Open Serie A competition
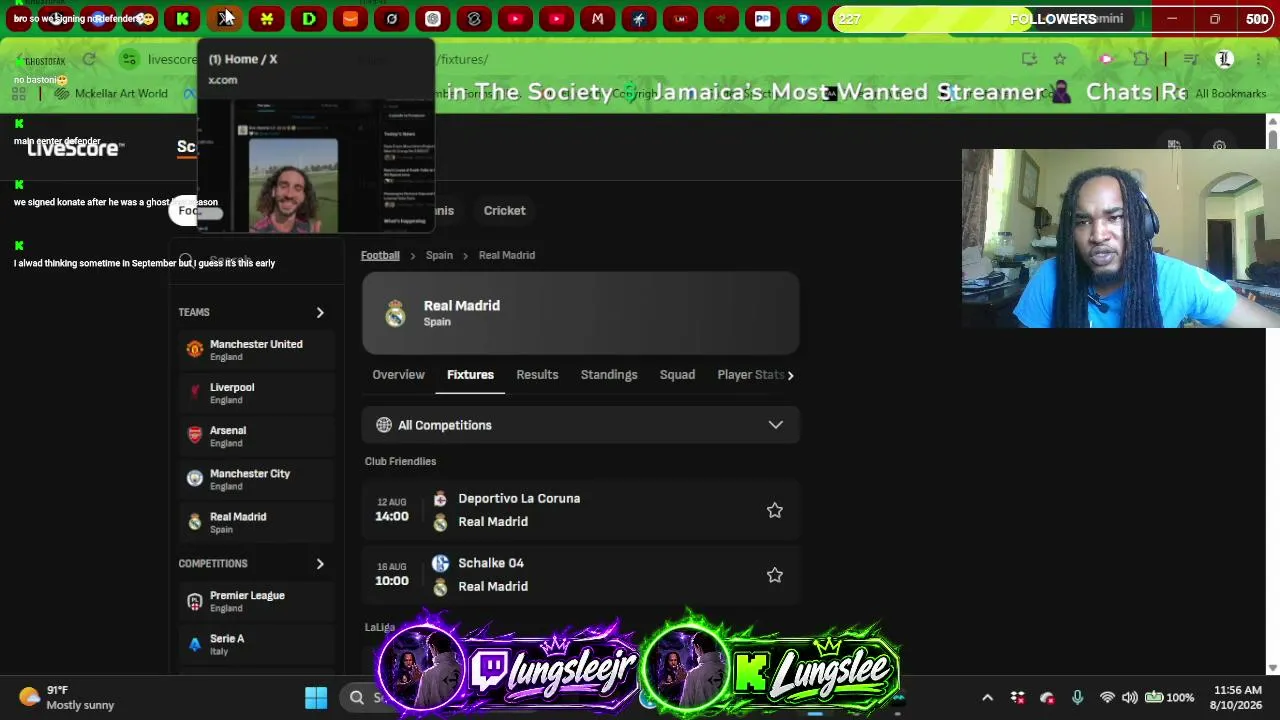The height and width of the screenshot is (720, 1280). [255, 644]
